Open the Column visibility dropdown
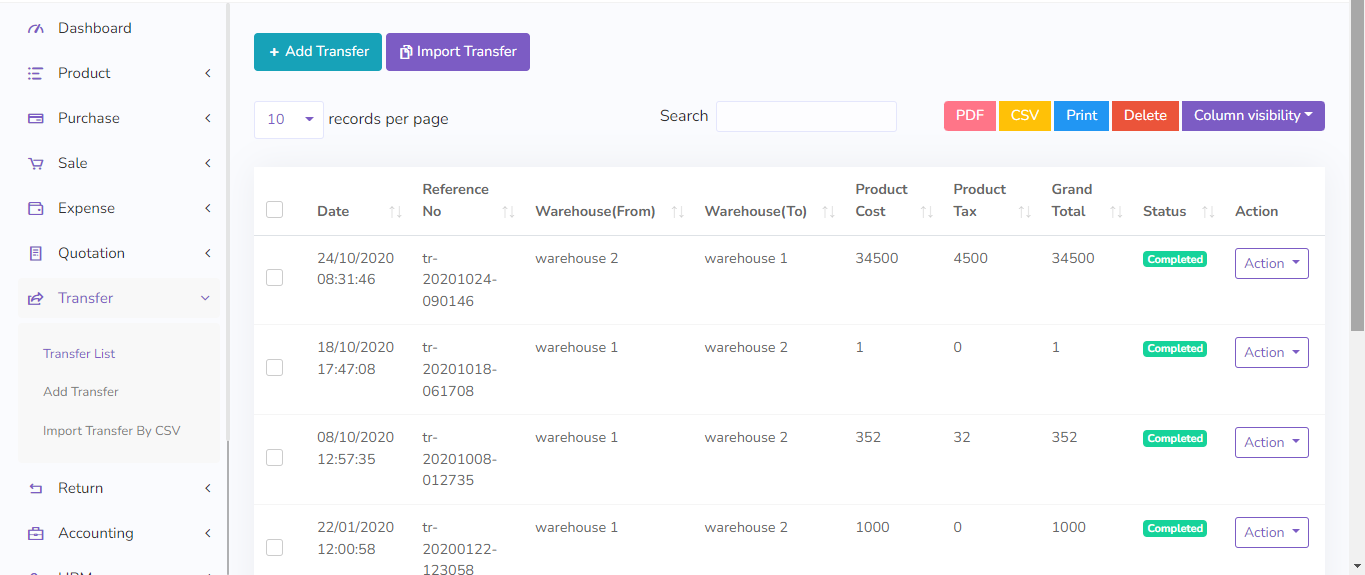The height and width of the screenshot is (575, 1365). coord(1252,116)
